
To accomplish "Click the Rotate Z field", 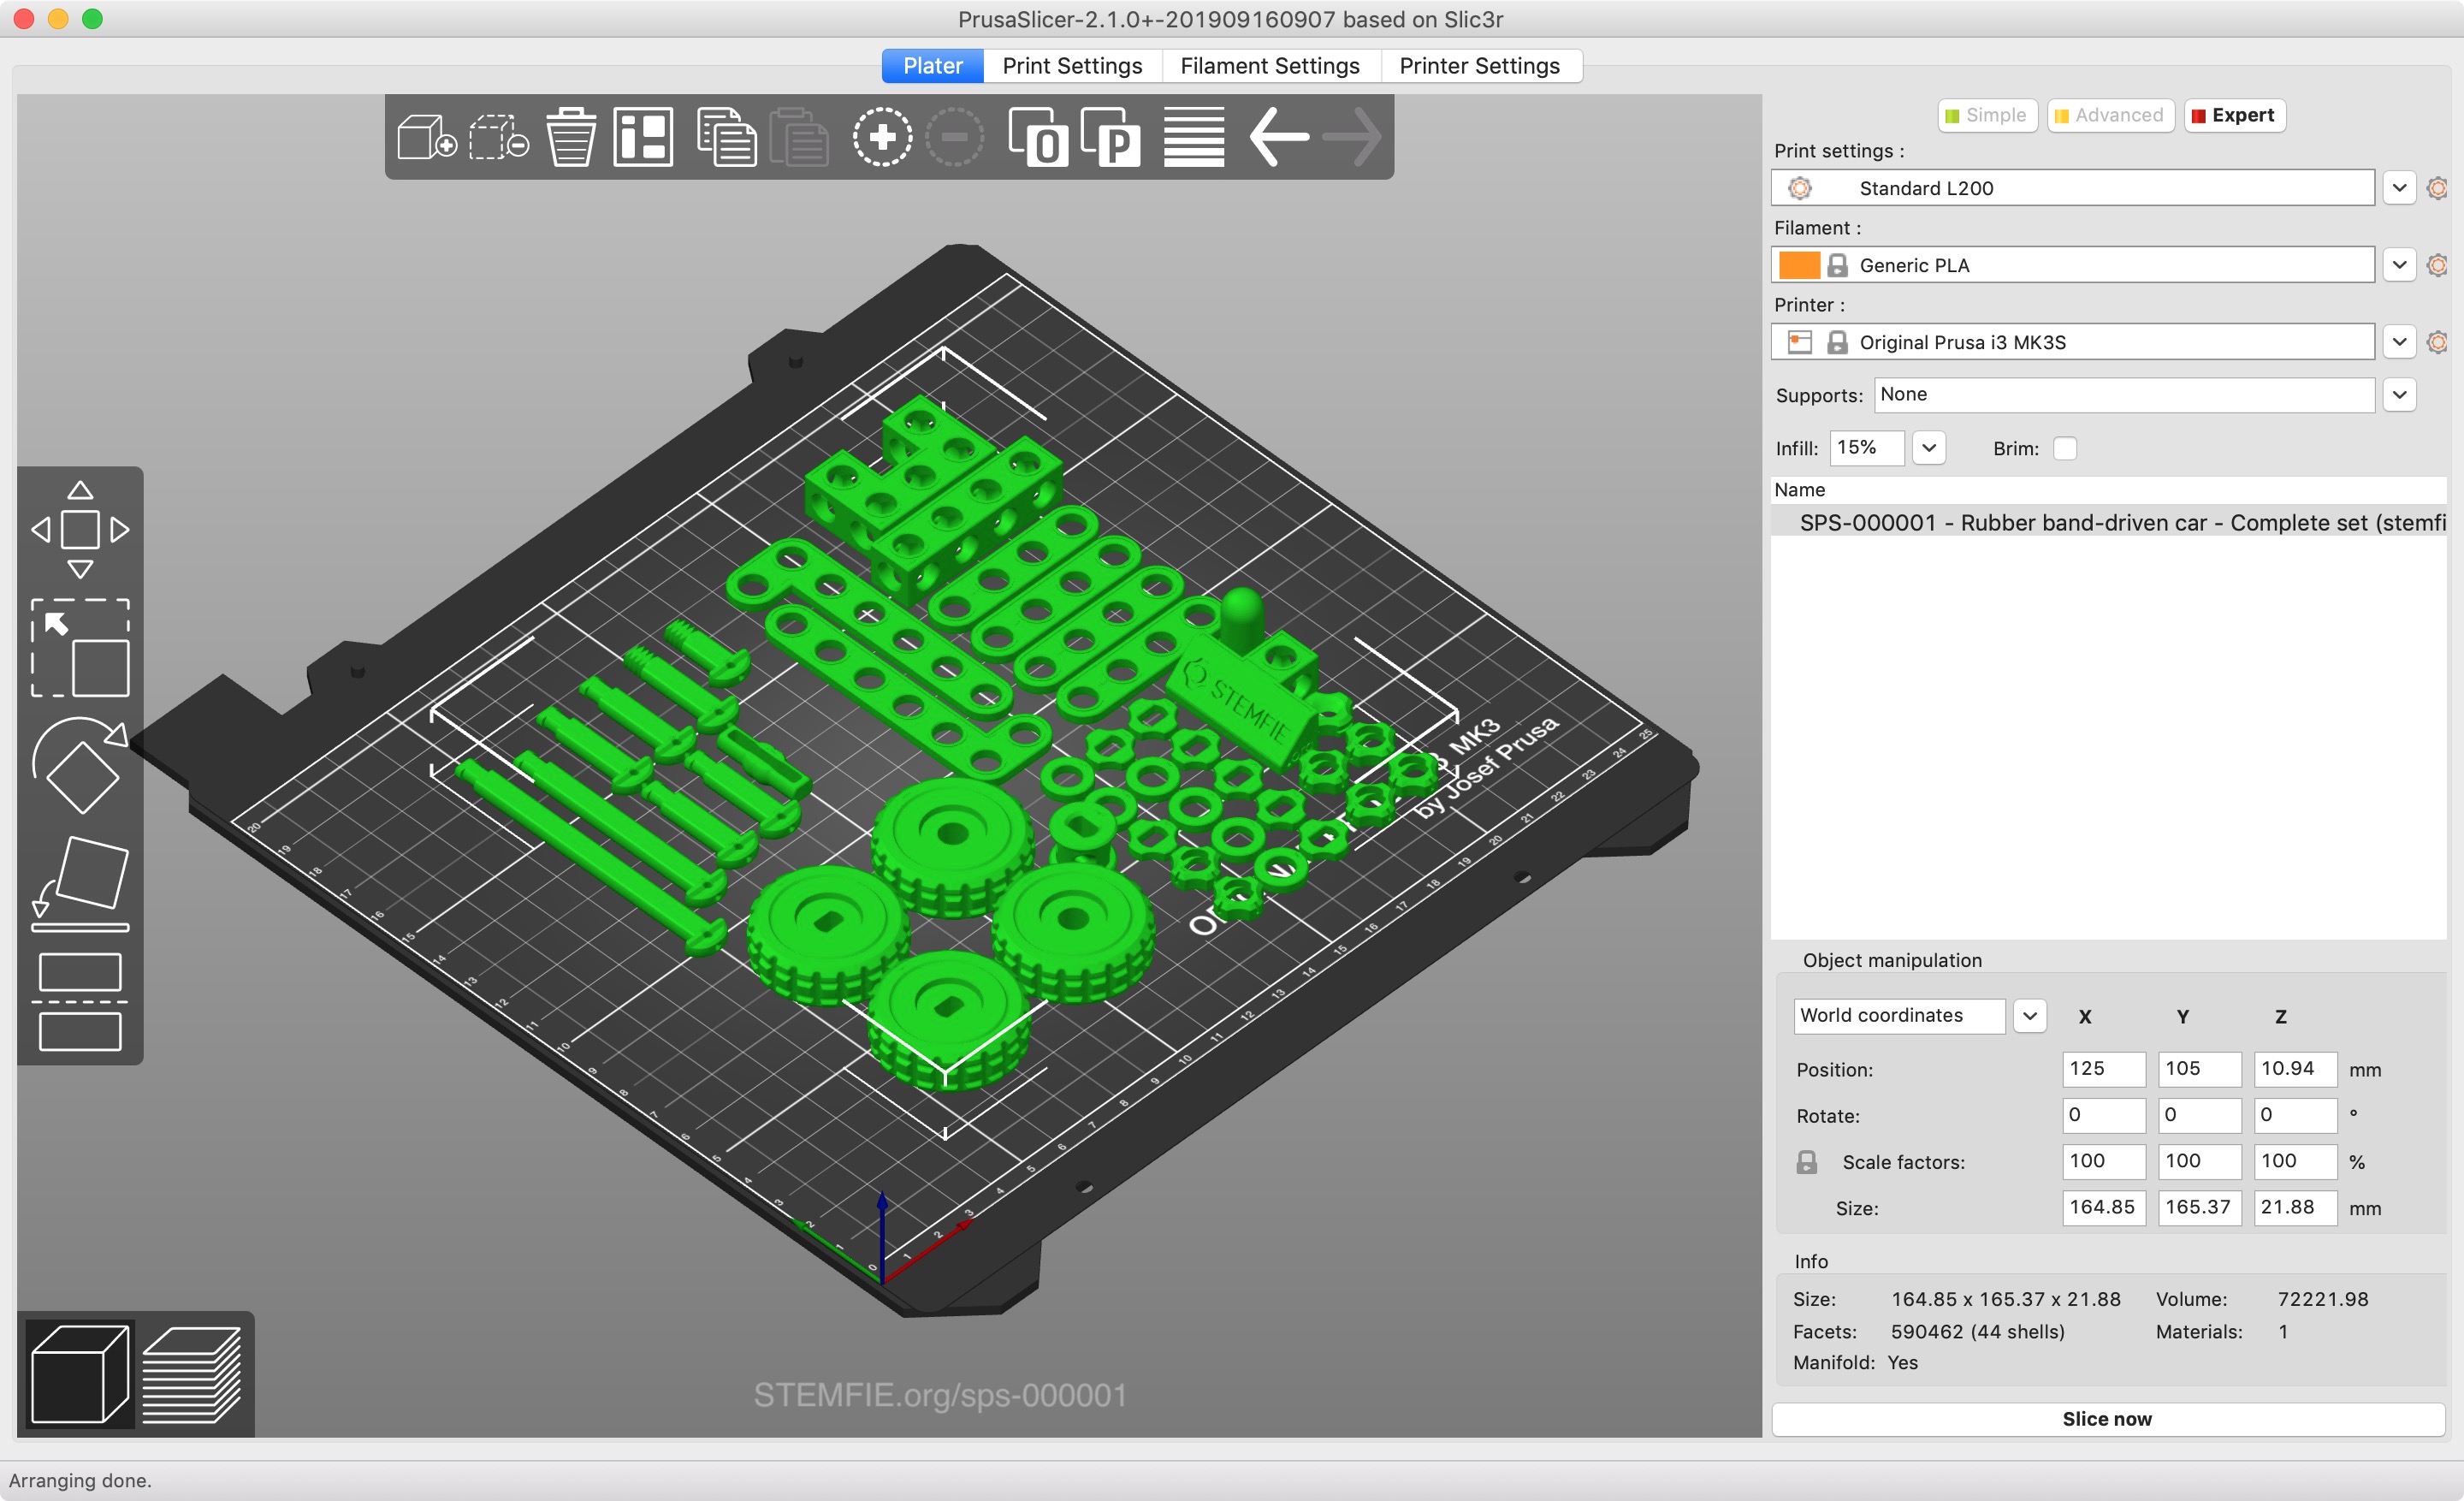I will point(2295,1115).
